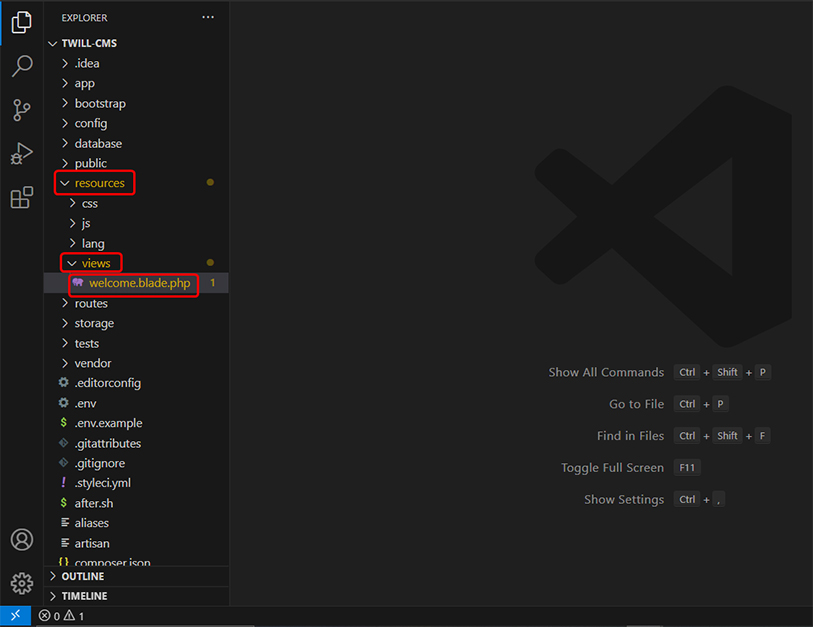Click the gear icon beside .editorconfig
813x627 pixels.
pos(63,383)
